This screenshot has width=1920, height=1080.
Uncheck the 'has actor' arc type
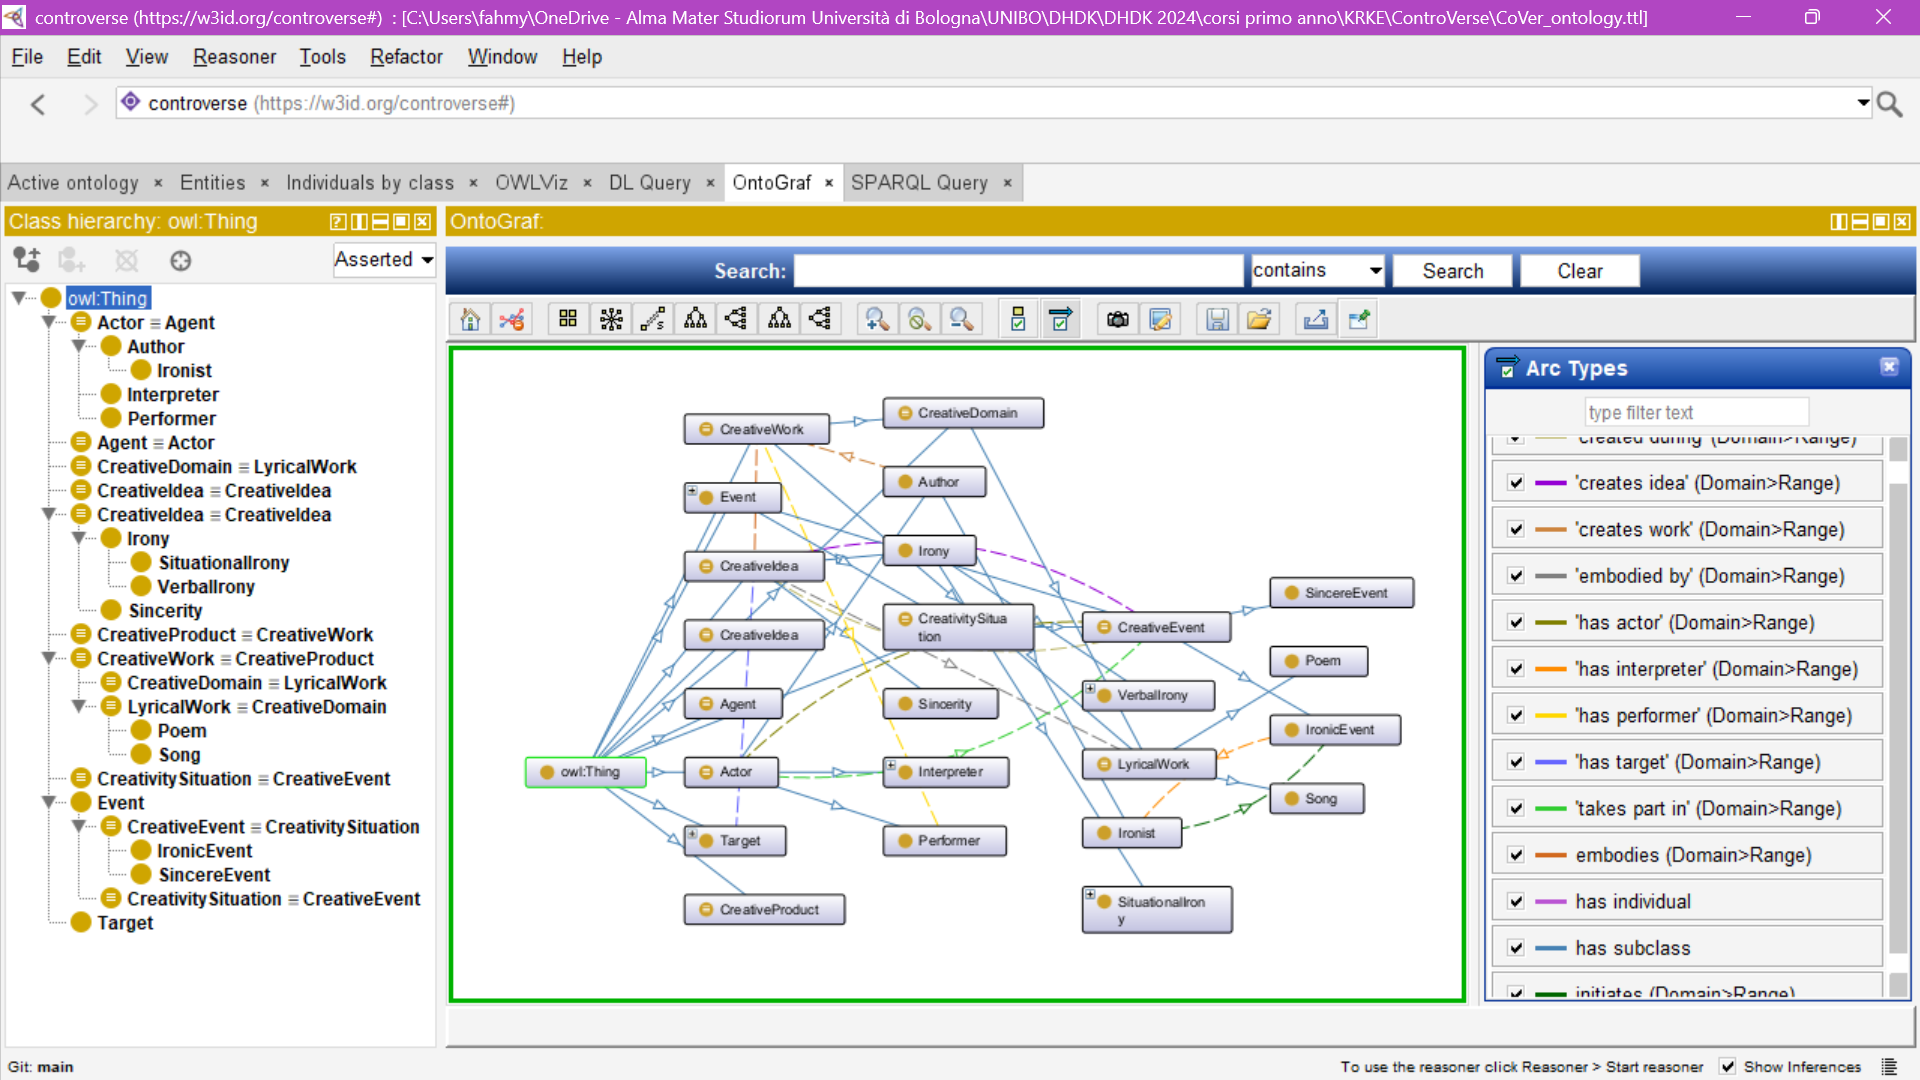[1516, 622]
